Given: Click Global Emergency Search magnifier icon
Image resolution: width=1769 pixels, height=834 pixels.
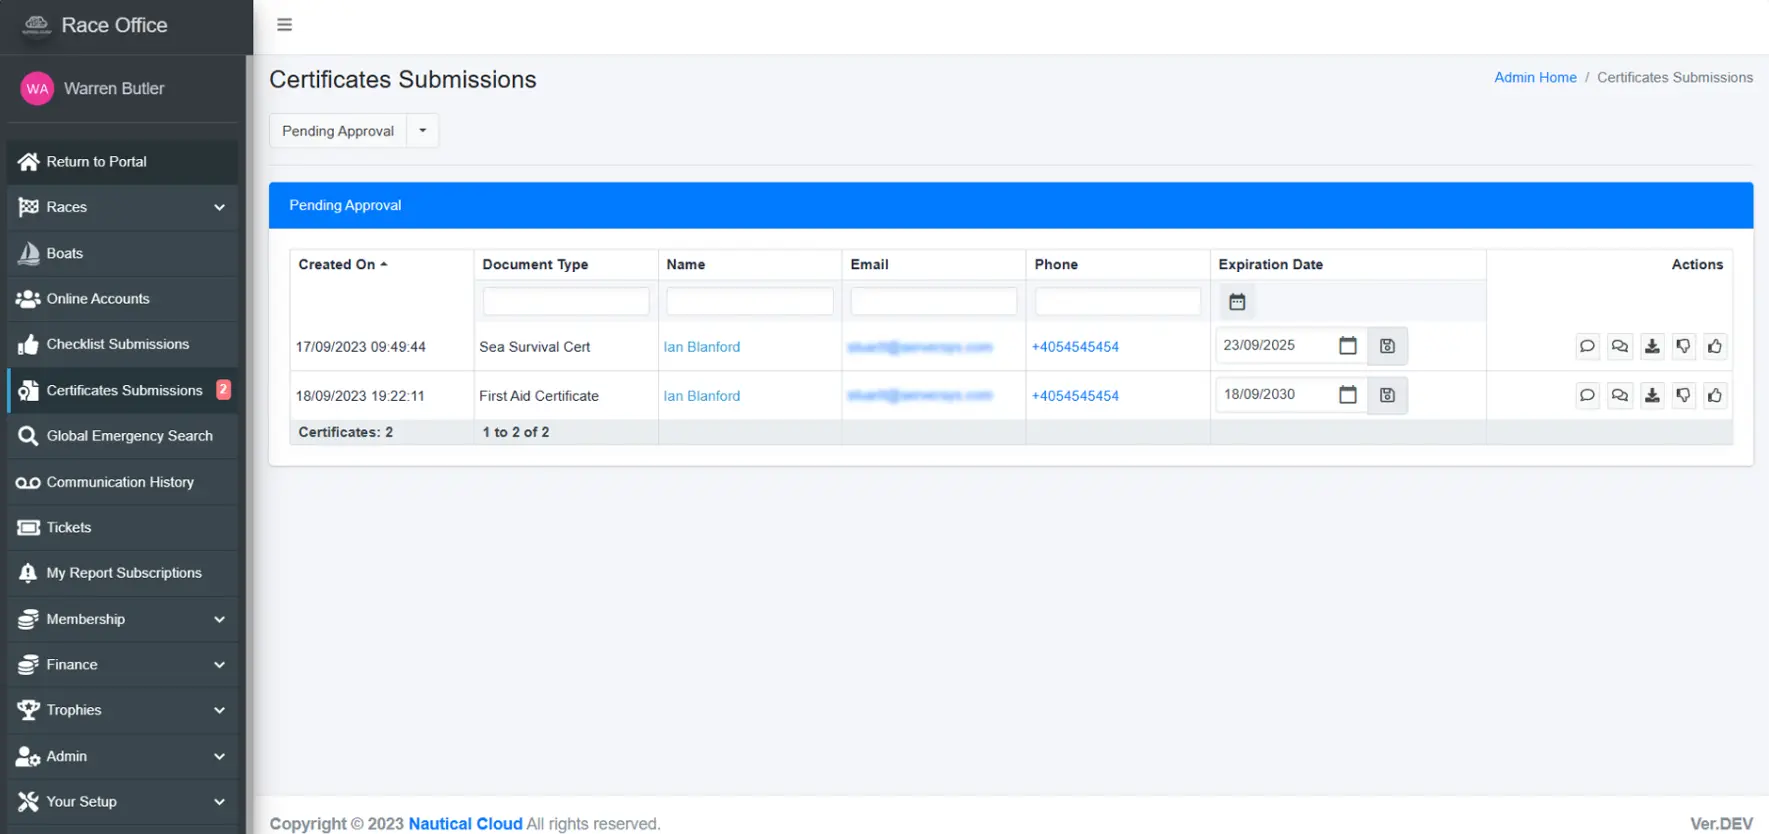Looking at the screenshot, I should (x=28, y=436).
